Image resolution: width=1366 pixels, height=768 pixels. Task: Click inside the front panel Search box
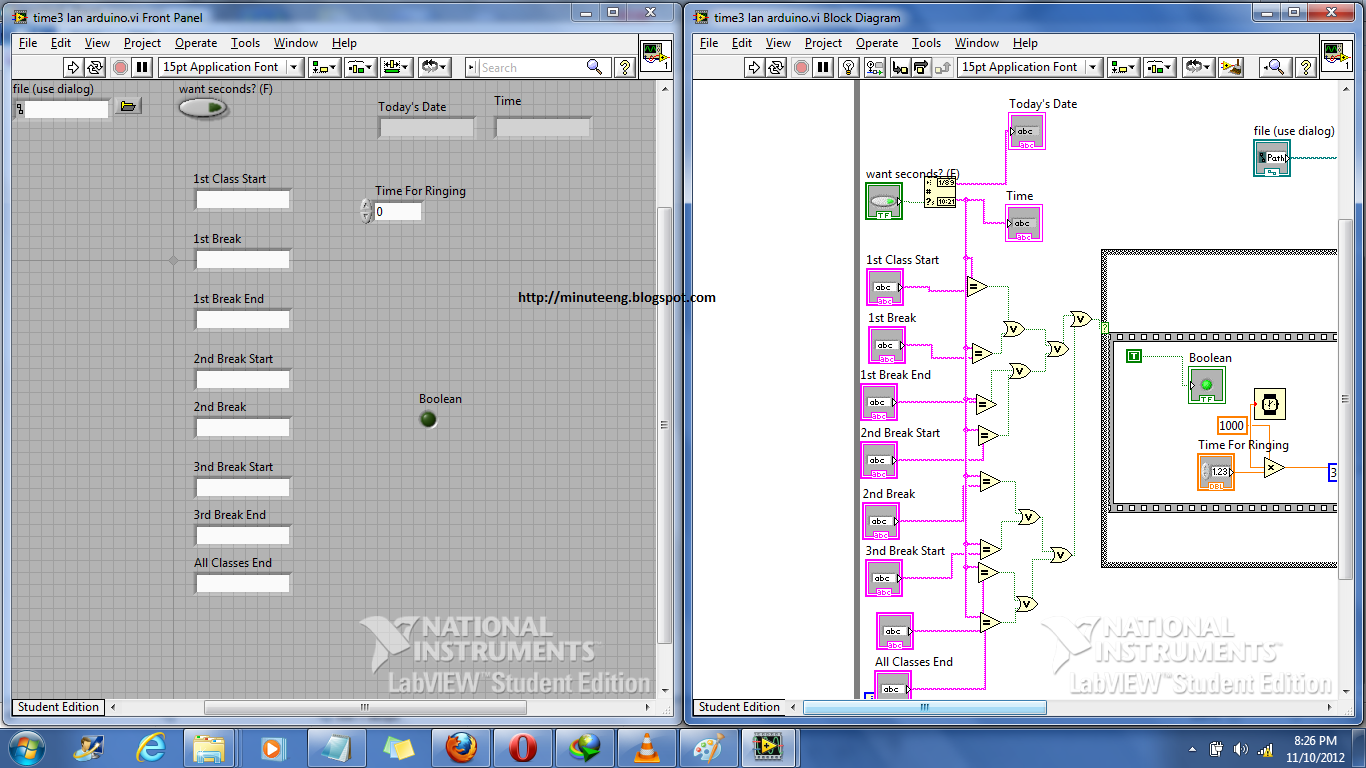pyautogui.click(x=540, y=67)
